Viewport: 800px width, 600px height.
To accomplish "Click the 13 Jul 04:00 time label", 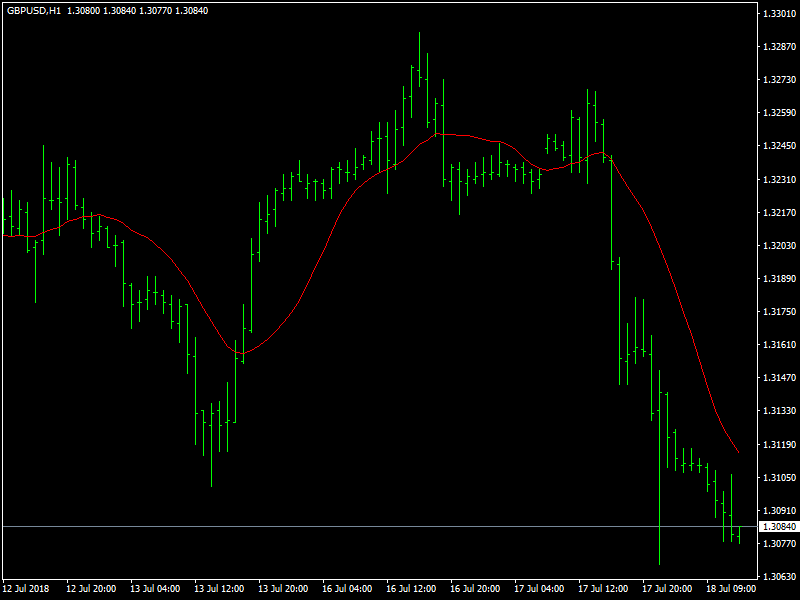I will [x=155, y=589].
